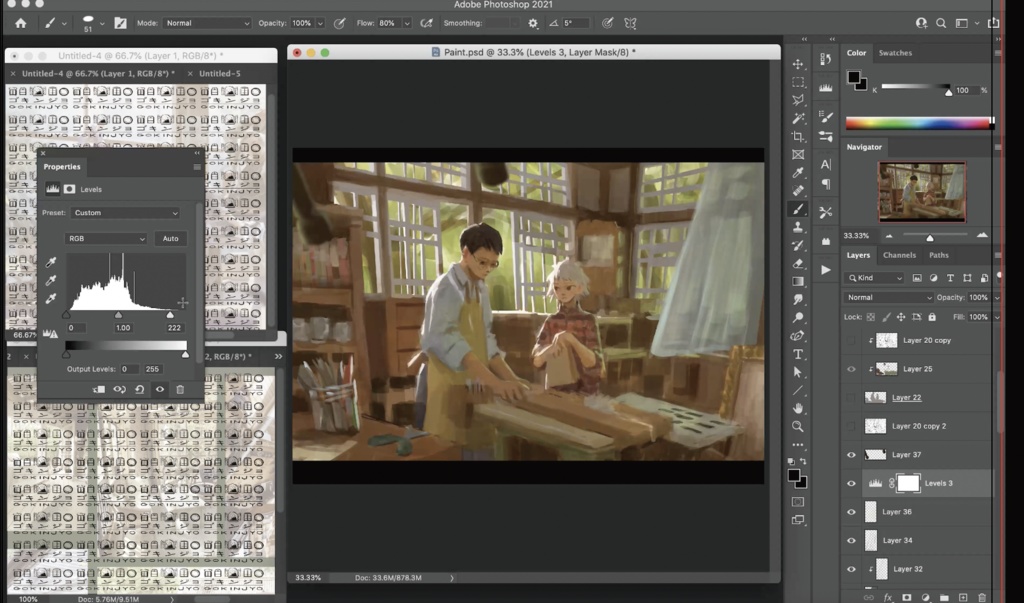The image size is (1024, 603).
Task: Hide Layer 36 visibility eye
Action: (x=851, y=512)
